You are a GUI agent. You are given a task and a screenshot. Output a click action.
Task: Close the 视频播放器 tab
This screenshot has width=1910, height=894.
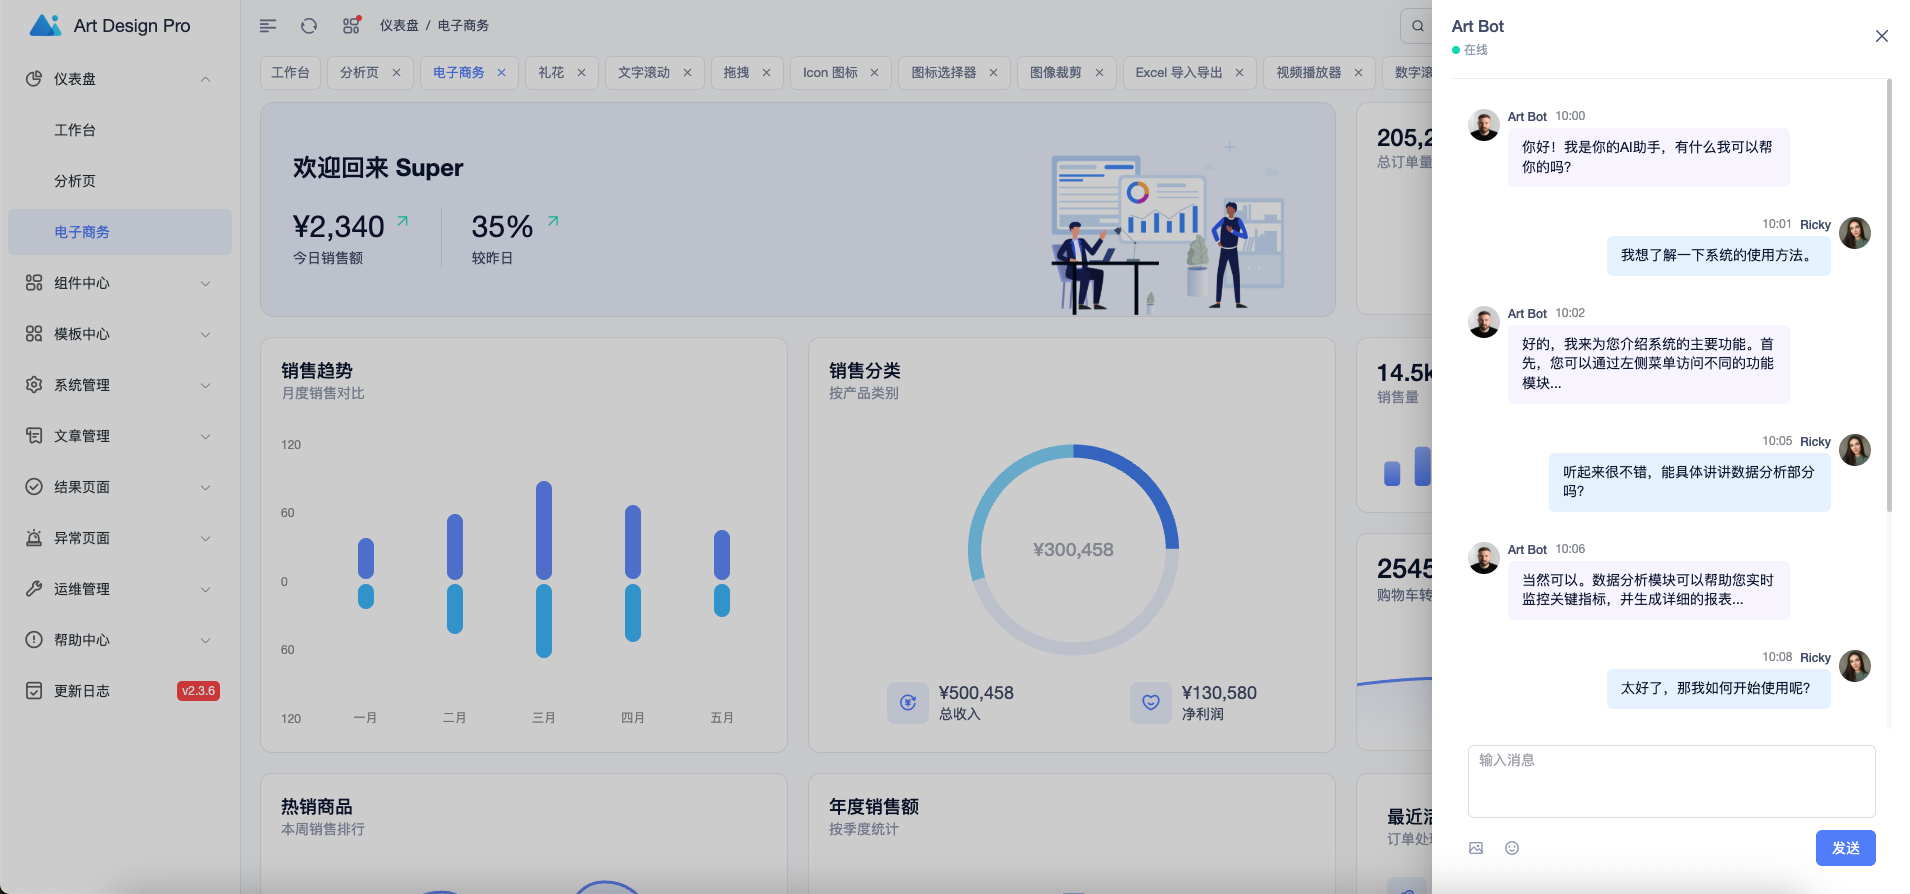(1359, 73)
